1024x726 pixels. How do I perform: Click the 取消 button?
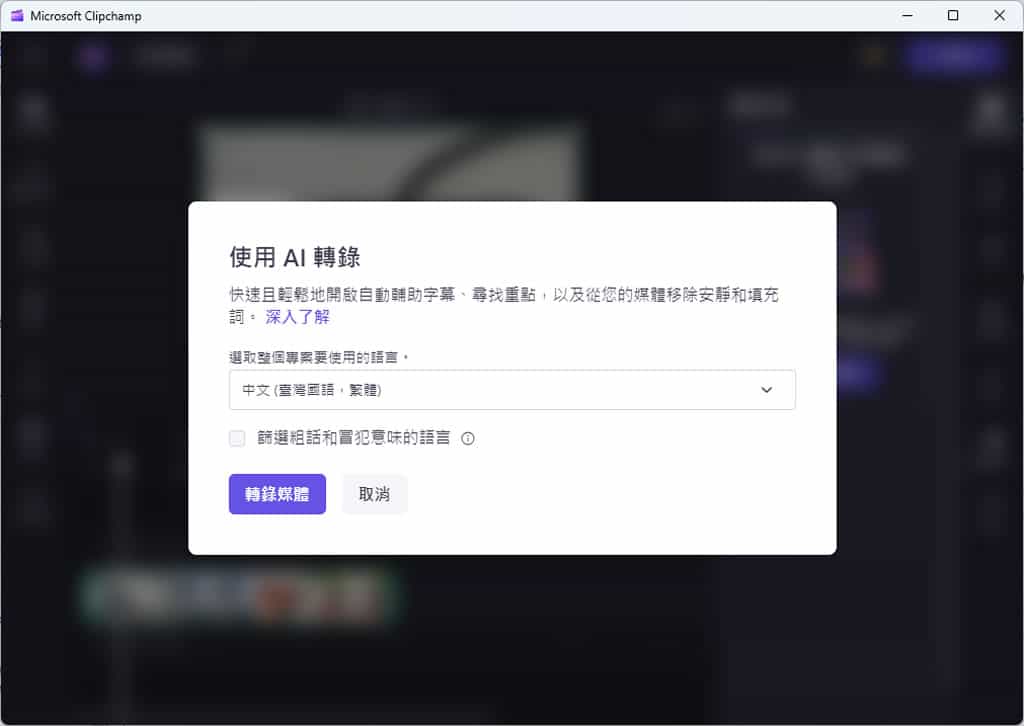375,494
